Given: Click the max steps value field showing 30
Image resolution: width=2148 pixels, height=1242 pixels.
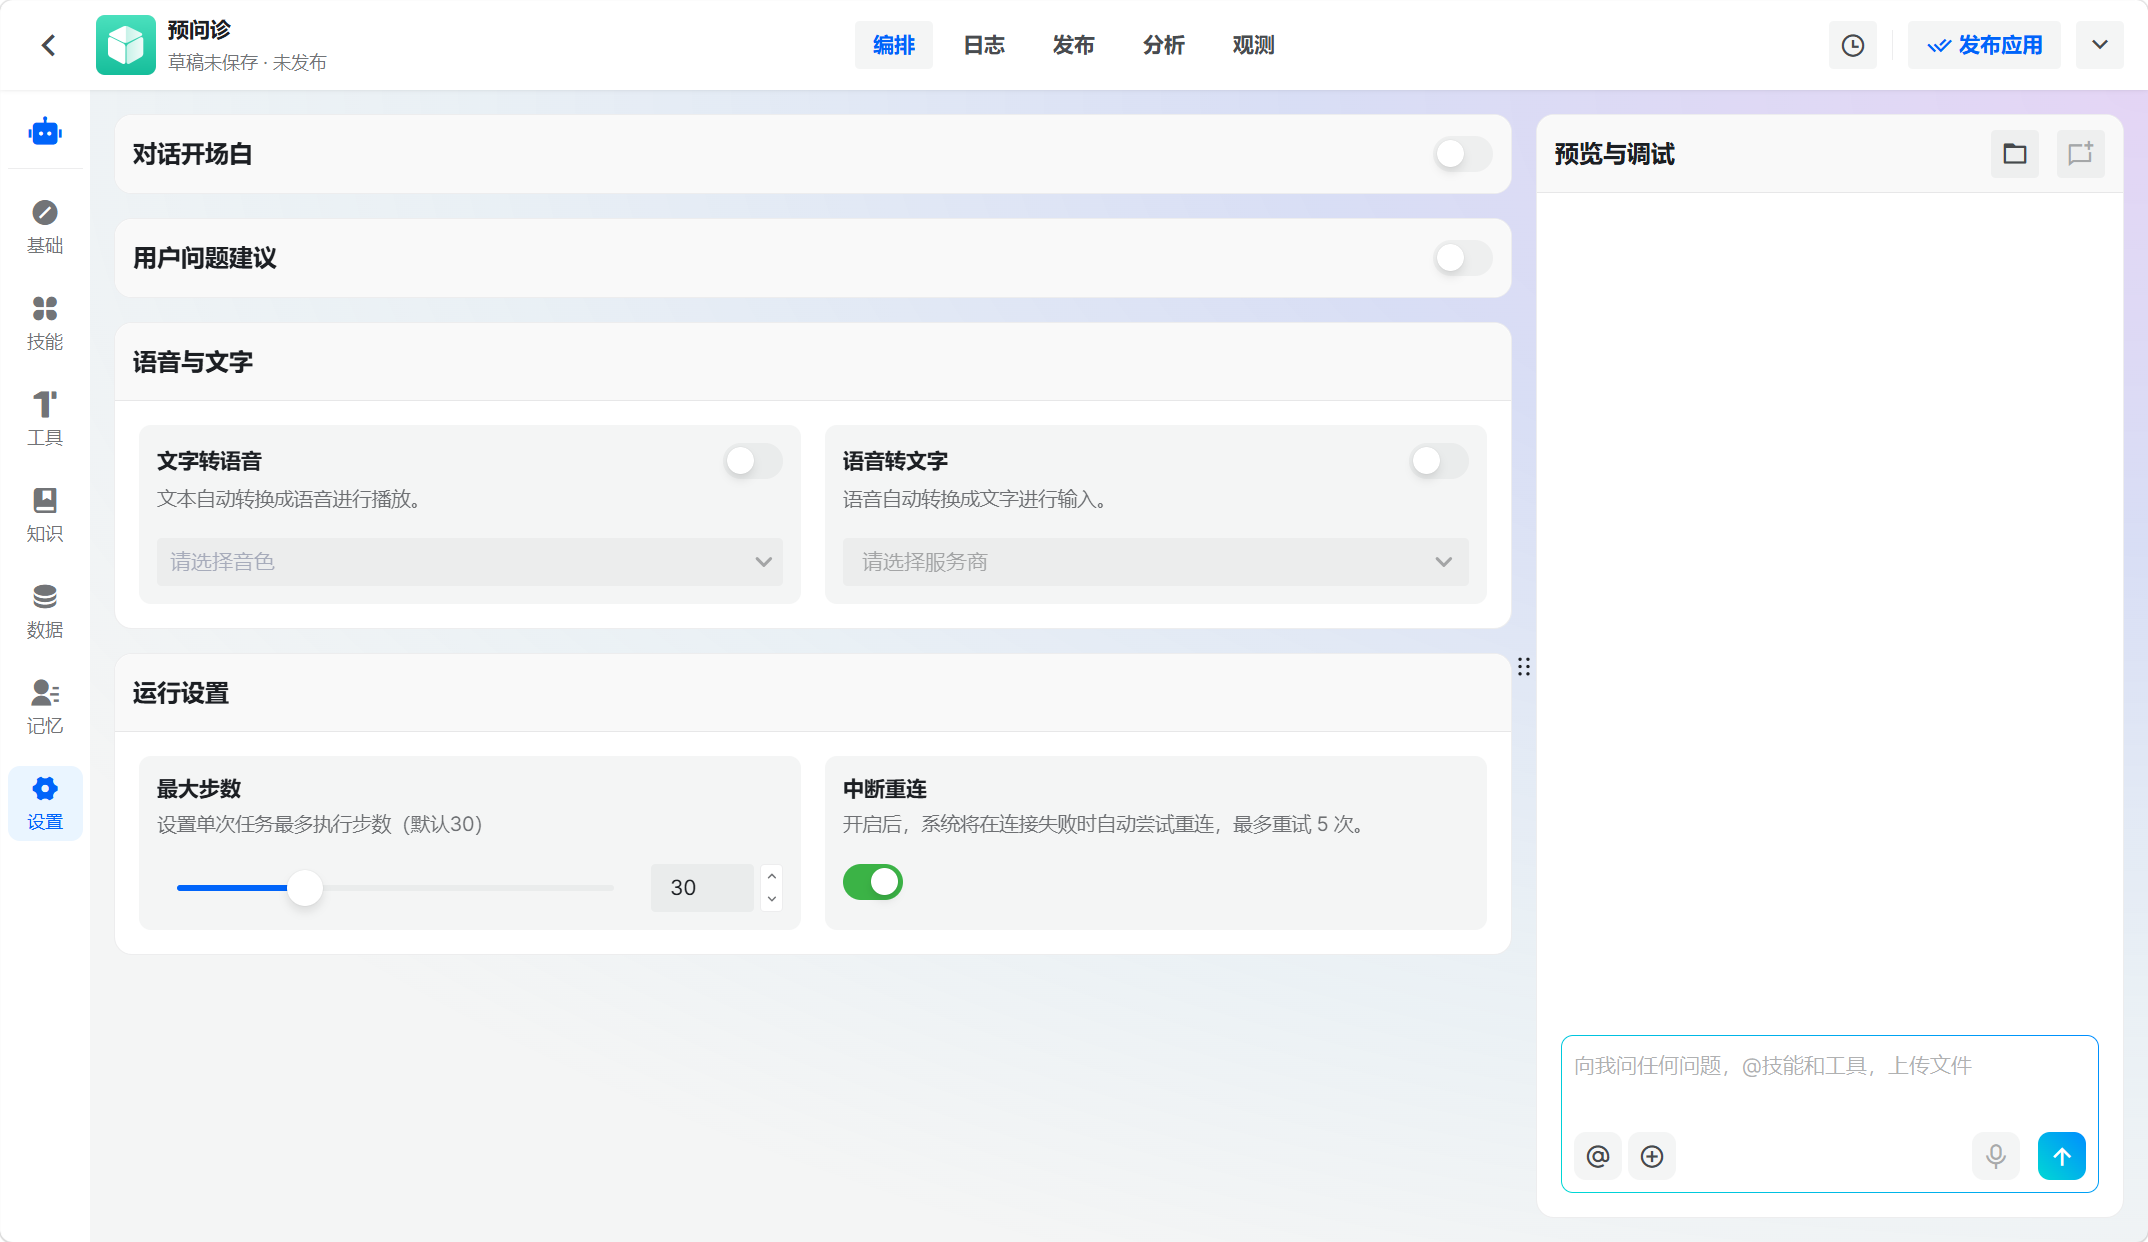Looking at the screenshot, I should tap(702, 888).
